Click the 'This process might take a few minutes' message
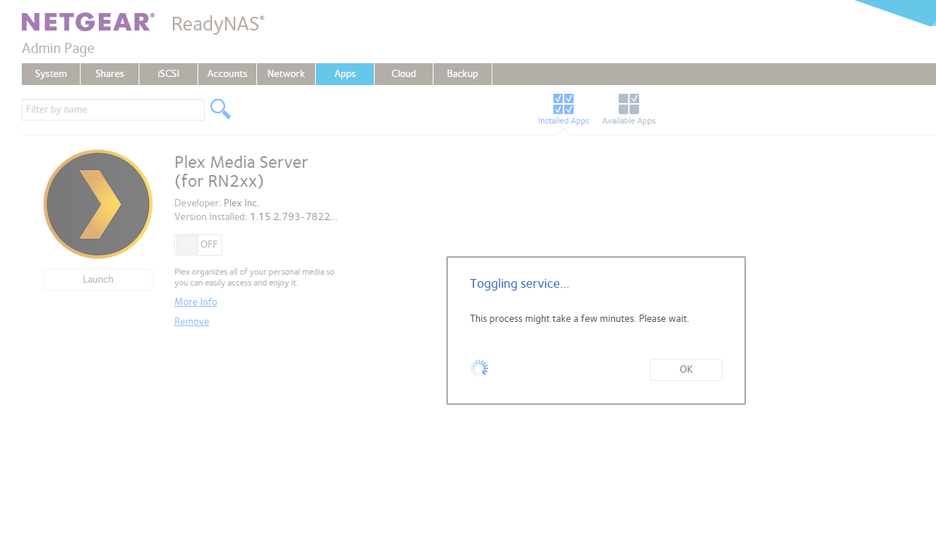The image size is (936, 534). click(579, 319)
